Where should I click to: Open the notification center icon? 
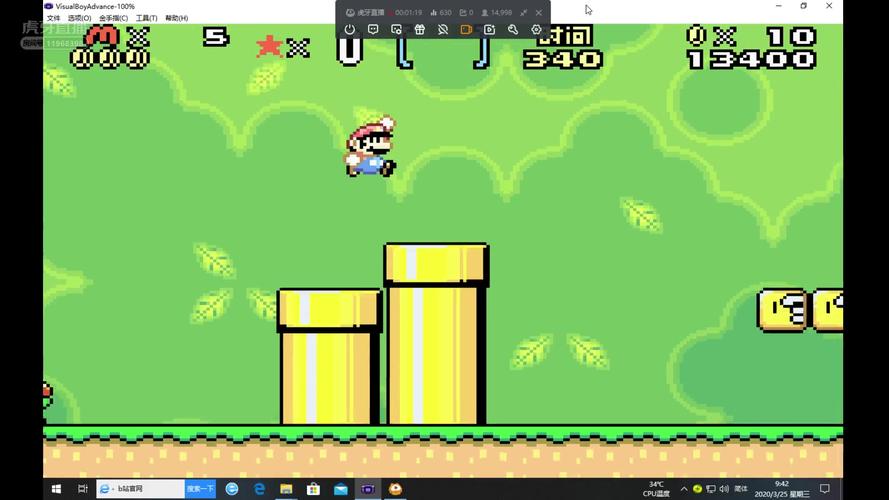pyautogui.click(x=825, y=489)
